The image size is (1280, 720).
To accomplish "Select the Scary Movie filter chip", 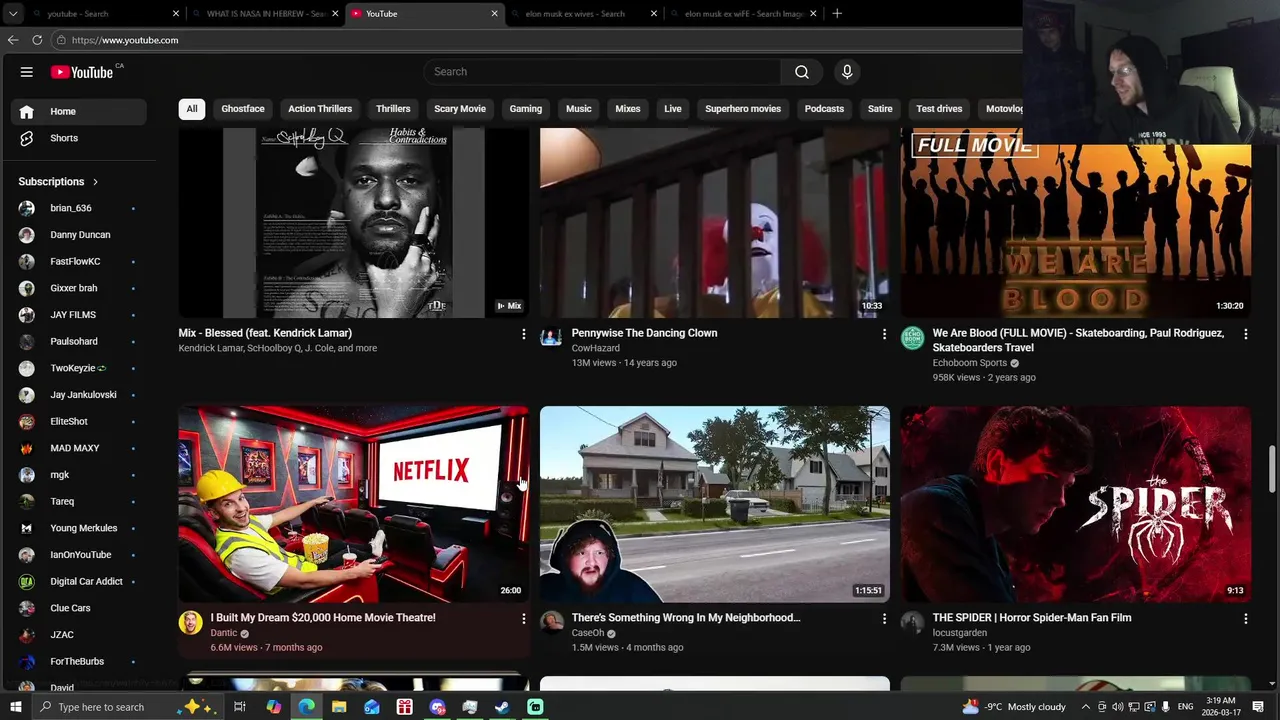I will tap(460, 109).
